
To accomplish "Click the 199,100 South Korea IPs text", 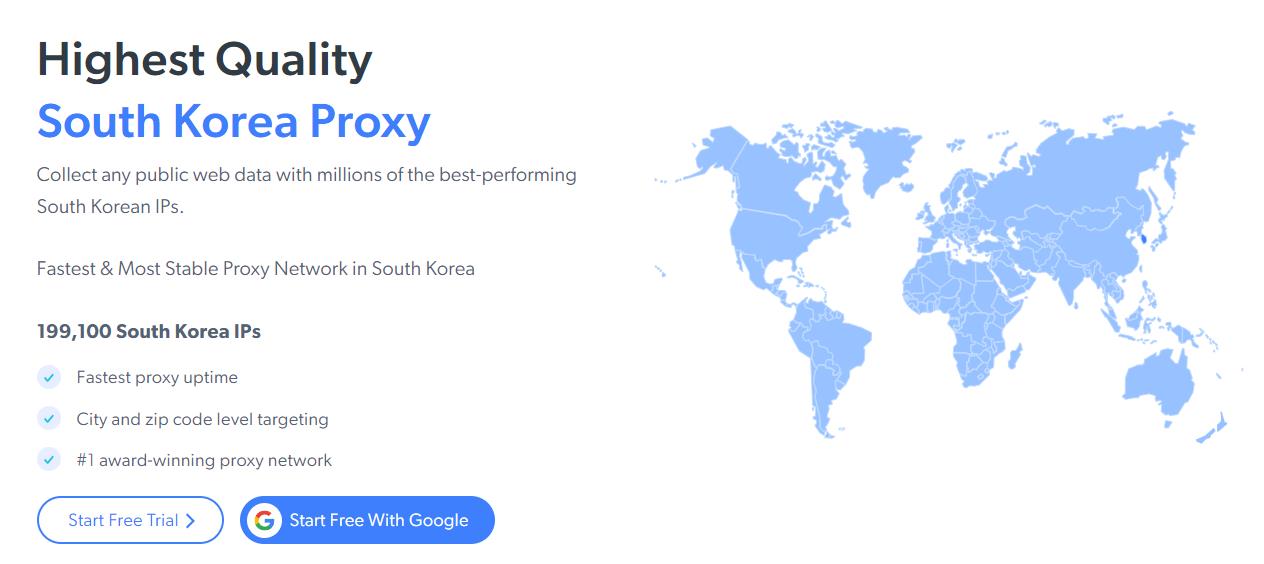I will tap(149, 331).
